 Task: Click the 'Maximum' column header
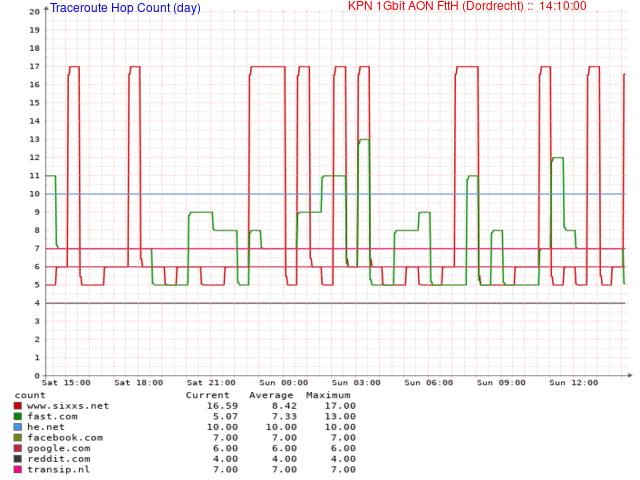point(328,395)
